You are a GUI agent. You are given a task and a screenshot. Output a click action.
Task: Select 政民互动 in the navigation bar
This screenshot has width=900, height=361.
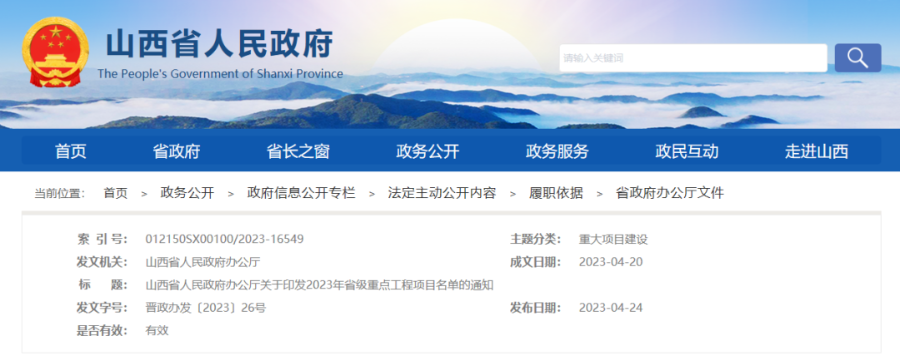pyautogui.click(x=687, y=152)
